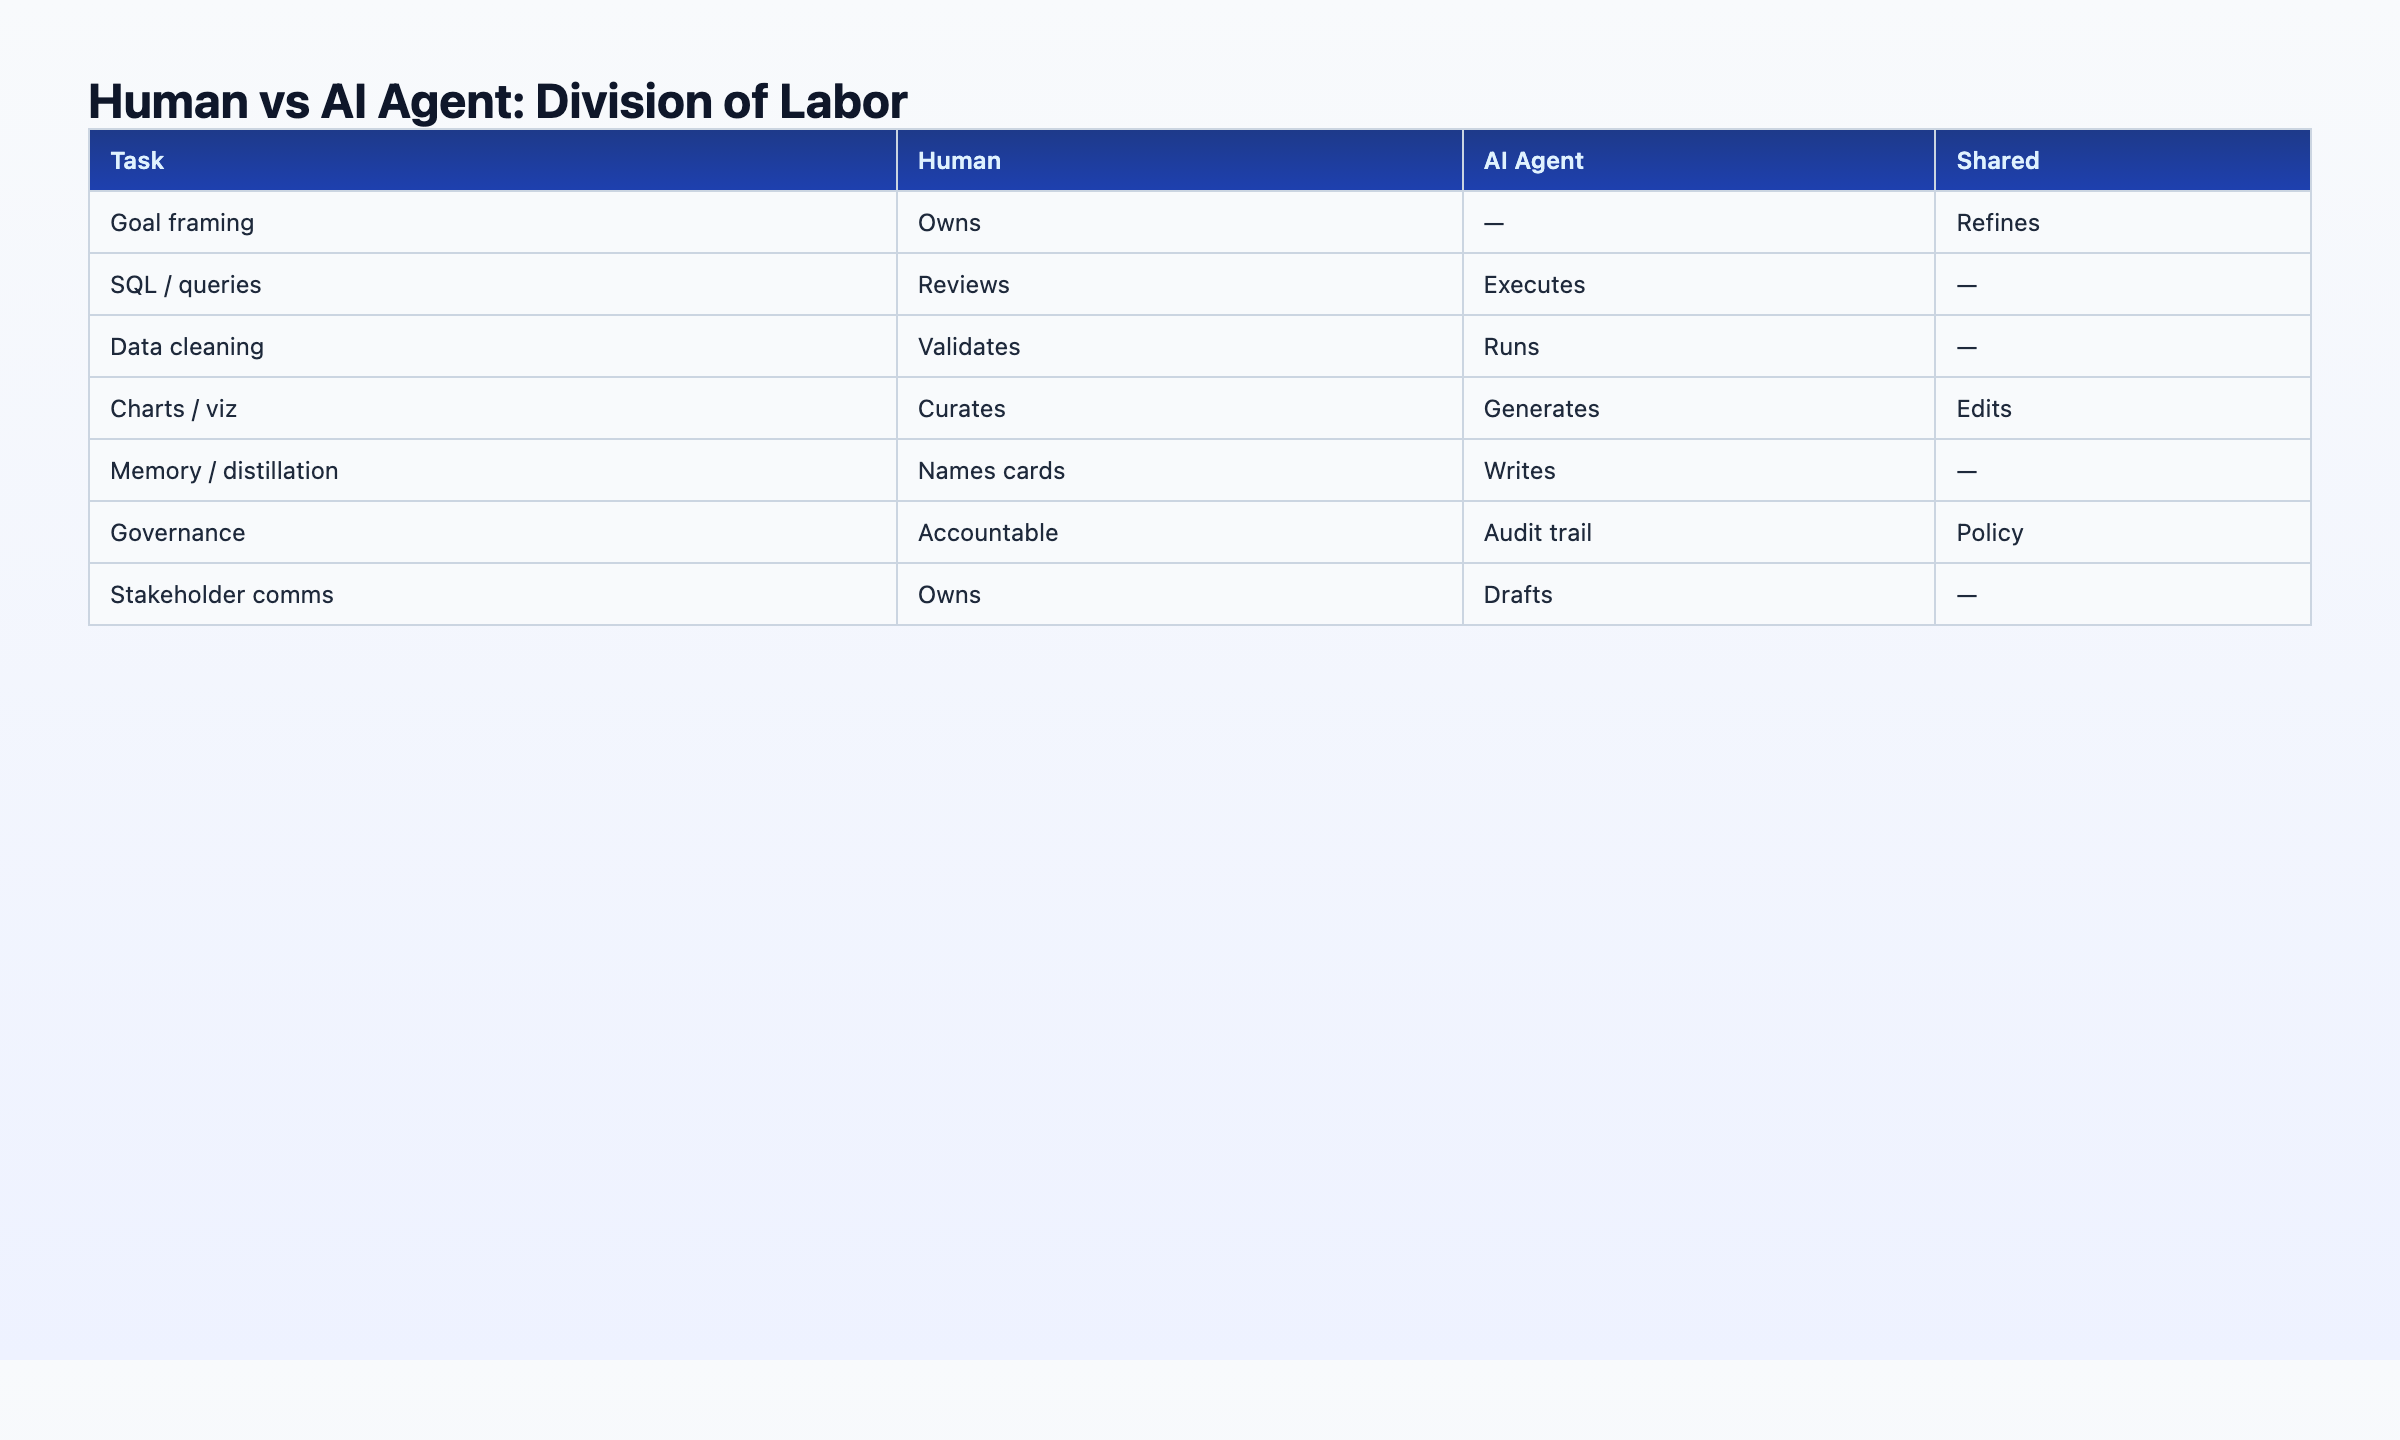
Task: Select the 'AI Agent' column header
Action: coord(1699,160)
